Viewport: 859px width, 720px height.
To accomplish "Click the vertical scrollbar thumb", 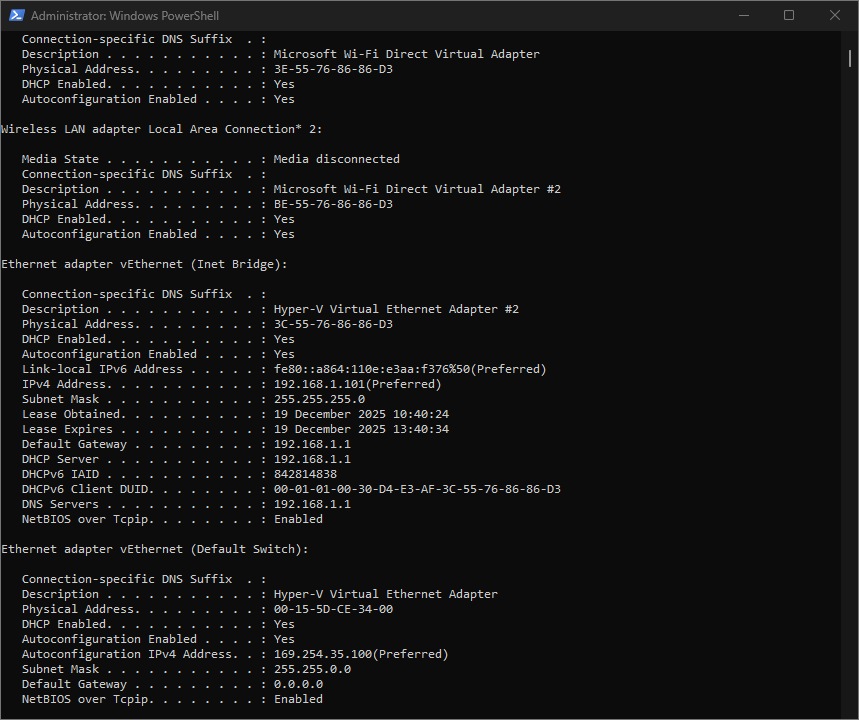I will pos(850,57).
